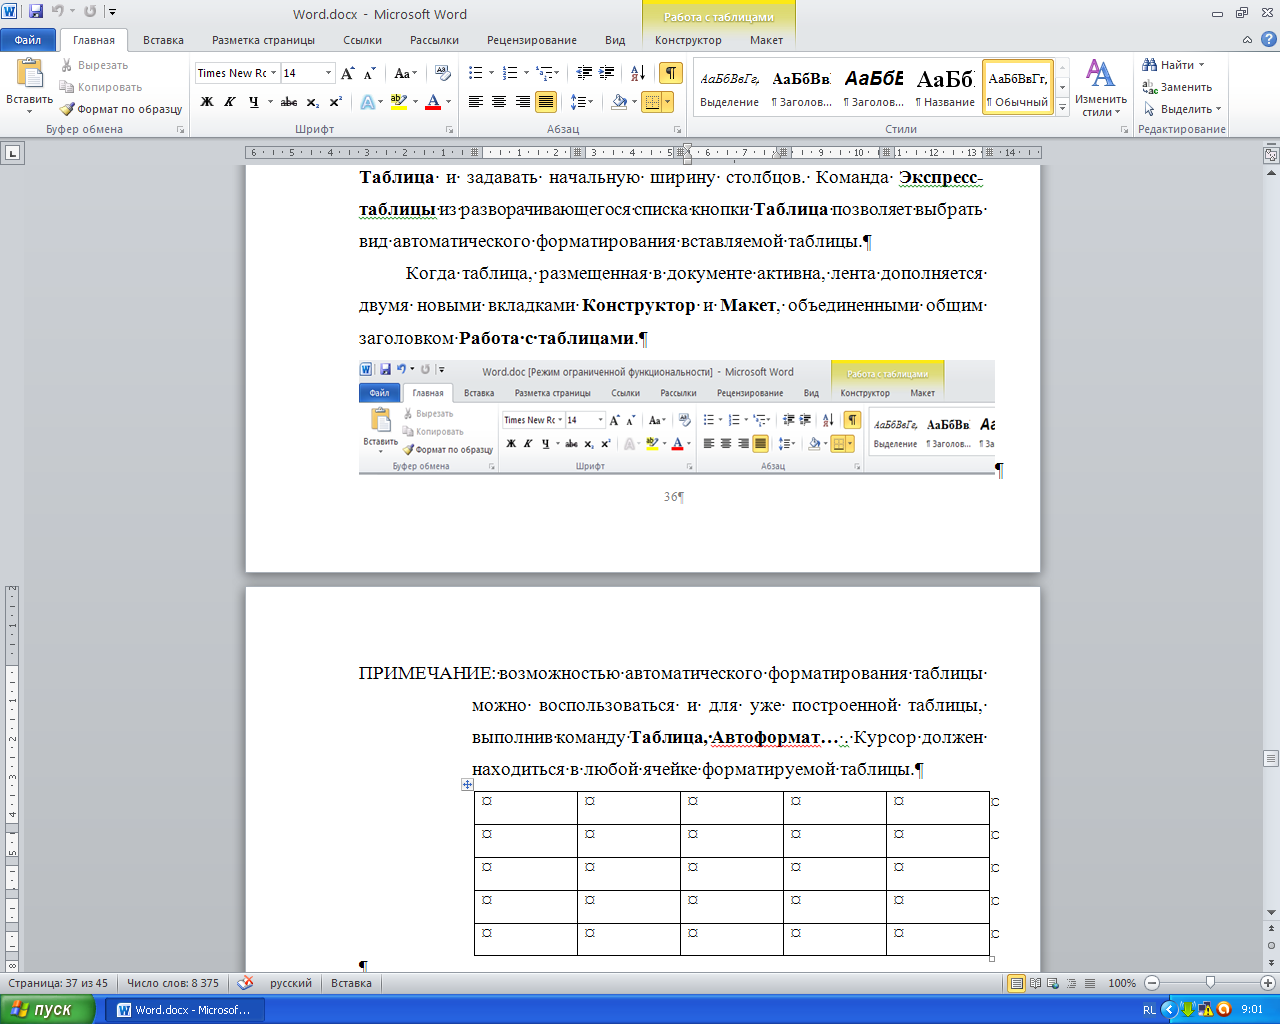Viewport: 1280px width, 1024px height.
Task: Click the Font Color red swatch button
Action: tap(433, 102)
